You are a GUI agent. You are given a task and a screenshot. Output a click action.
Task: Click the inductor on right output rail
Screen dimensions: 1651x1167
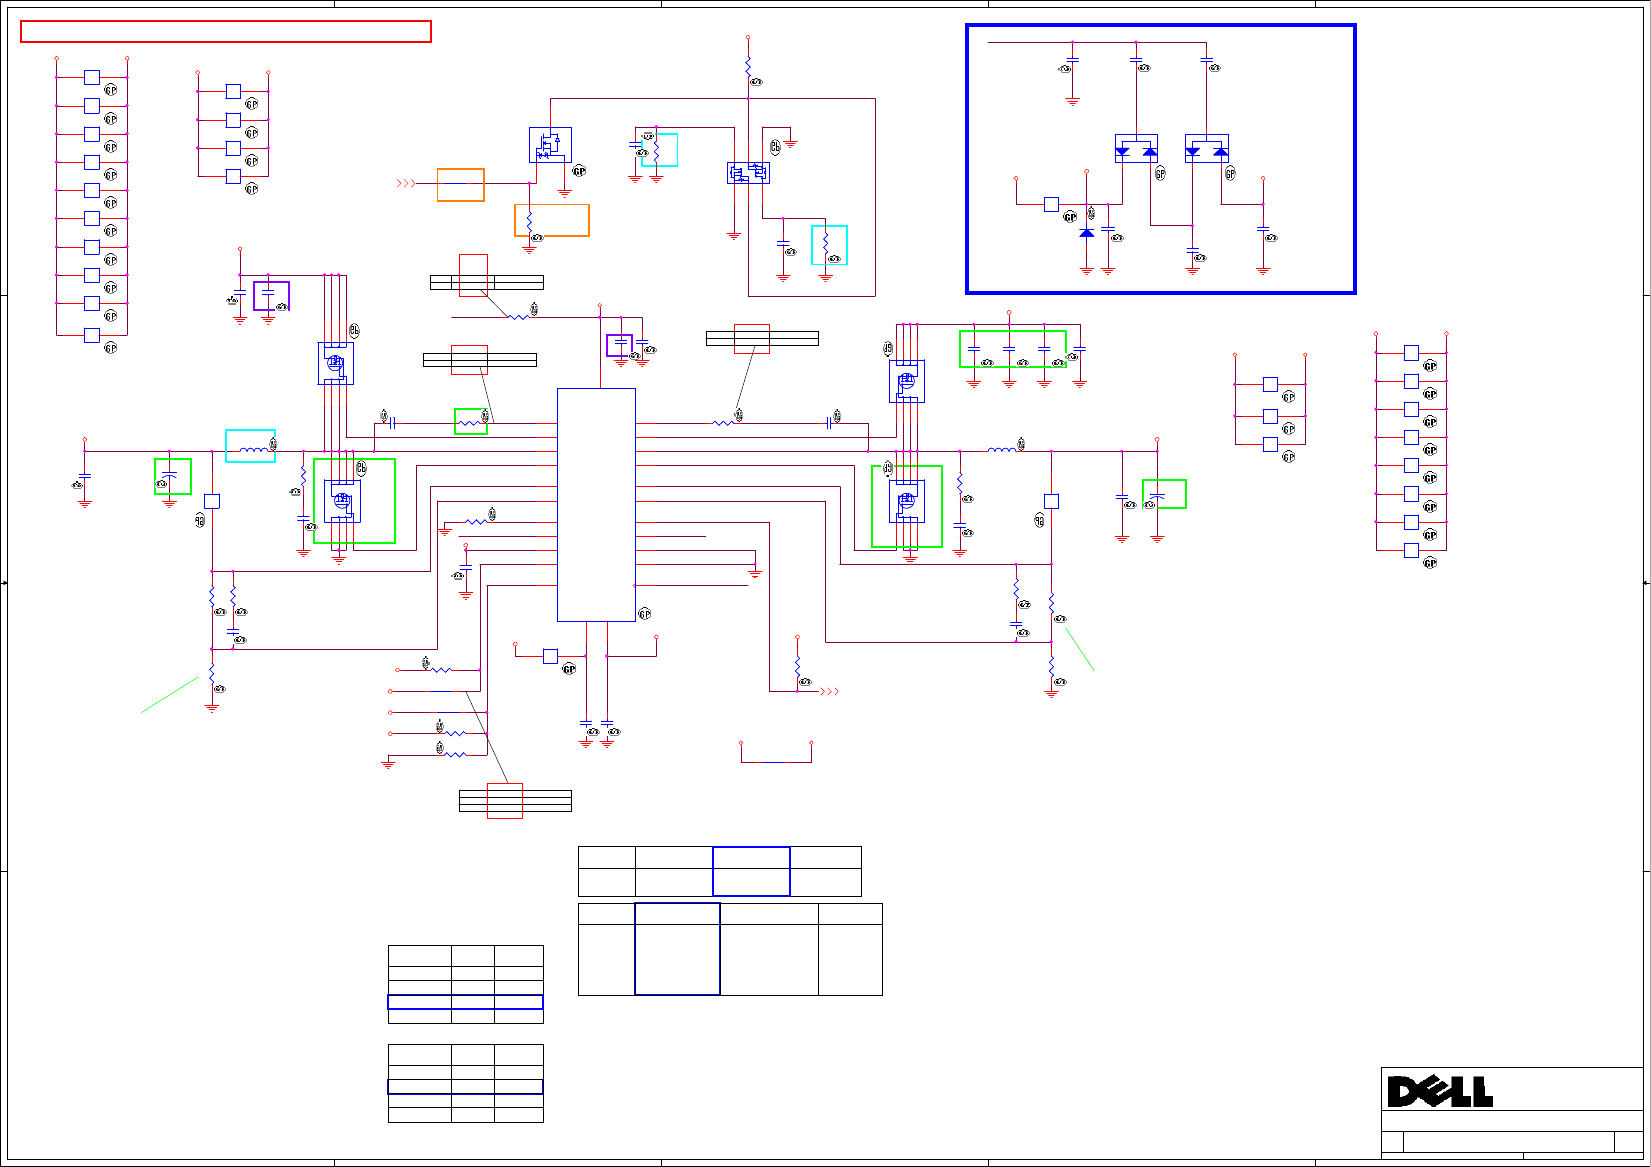pyautogui.click(x=1002, y=450)
